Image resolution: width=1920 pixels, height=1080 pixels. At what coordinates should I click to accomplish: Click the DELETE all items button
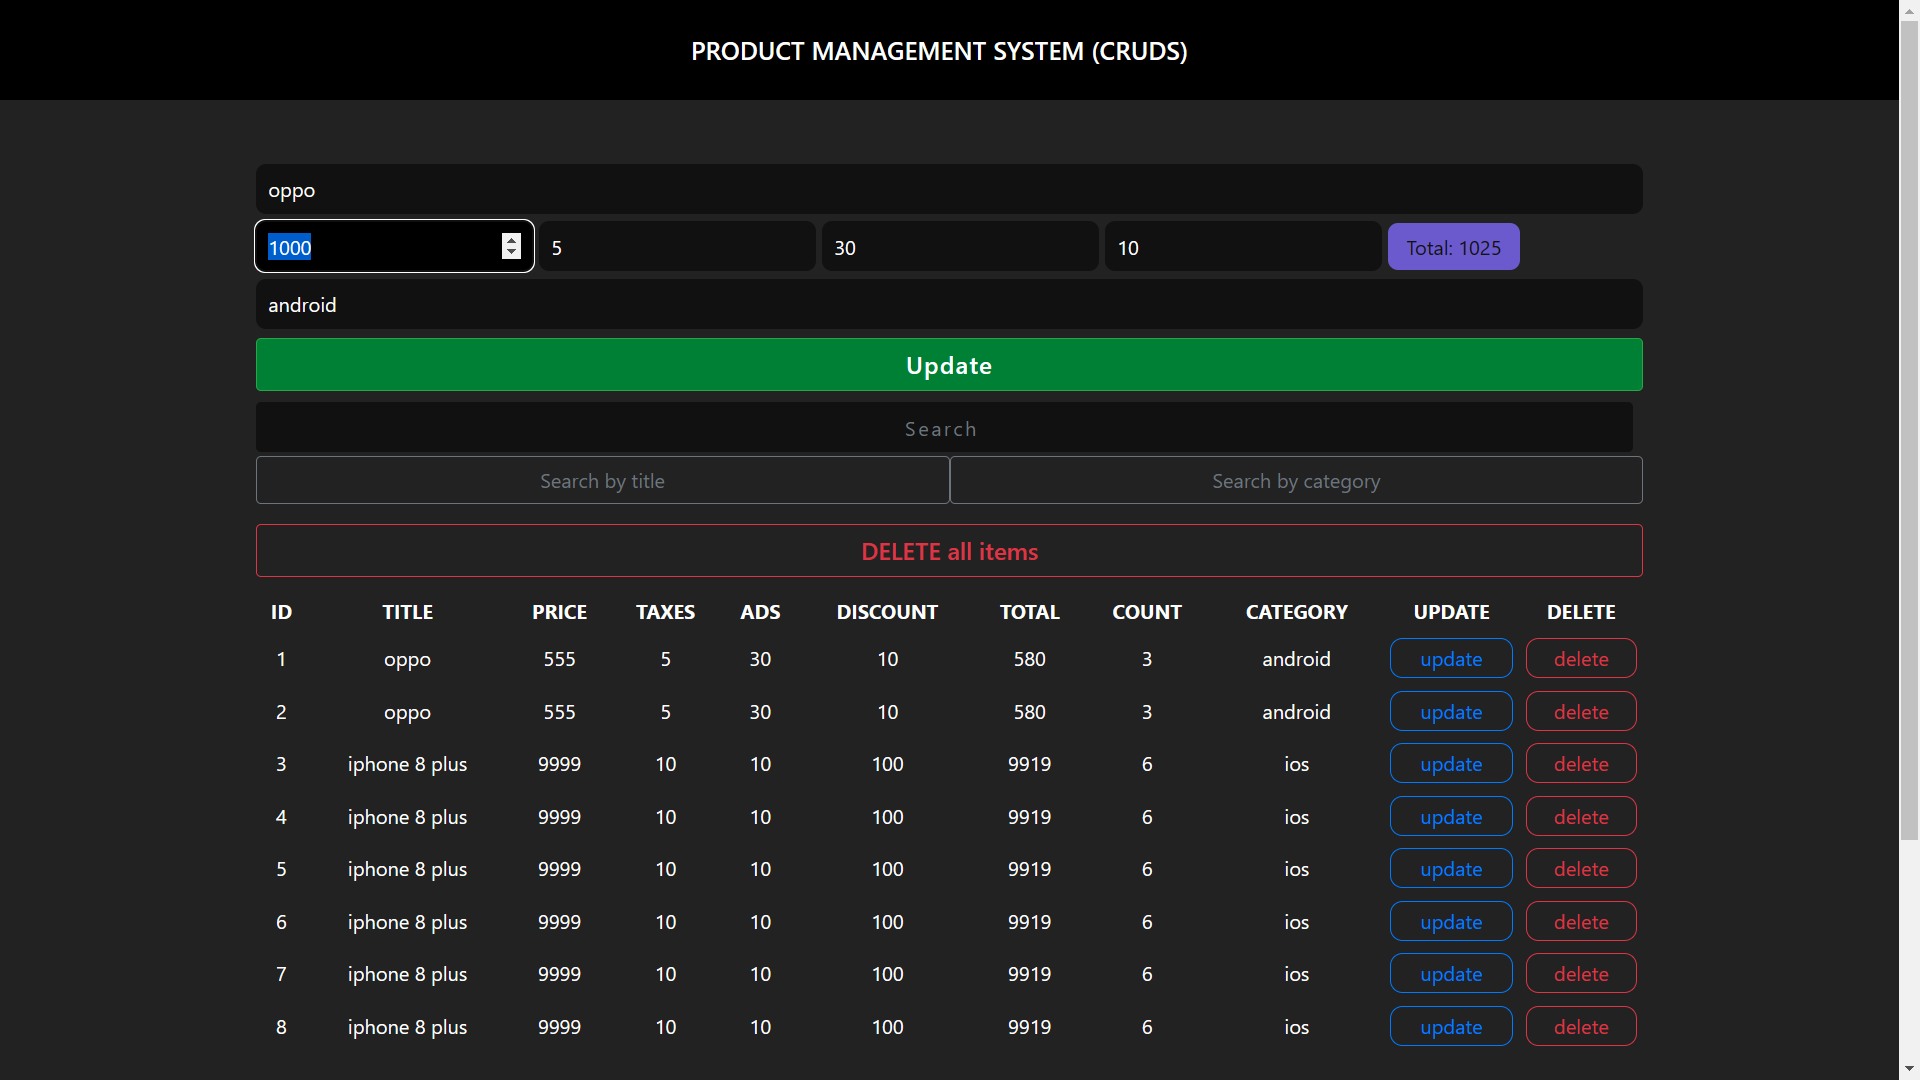click(949, 551)
